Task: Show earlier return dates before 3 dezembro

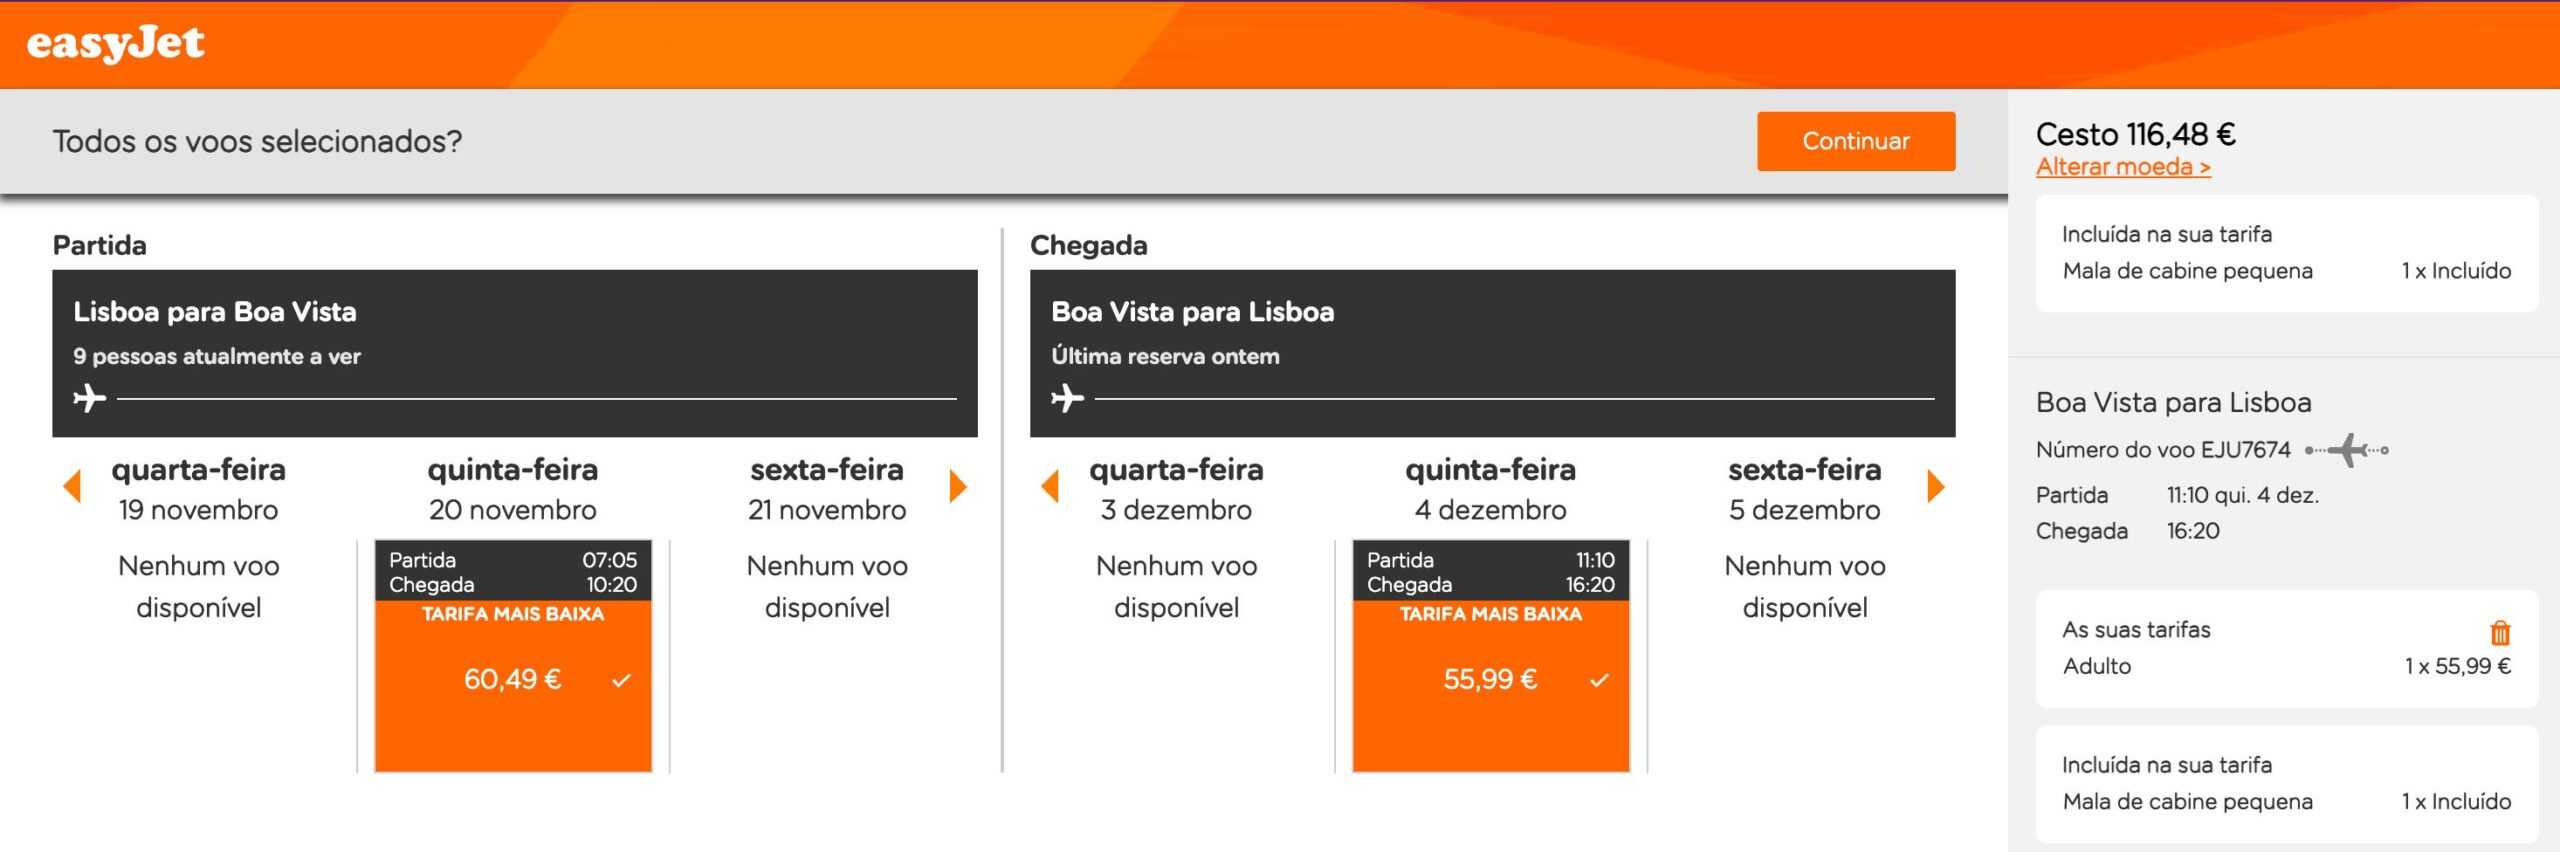Action: coord(1050,487)
